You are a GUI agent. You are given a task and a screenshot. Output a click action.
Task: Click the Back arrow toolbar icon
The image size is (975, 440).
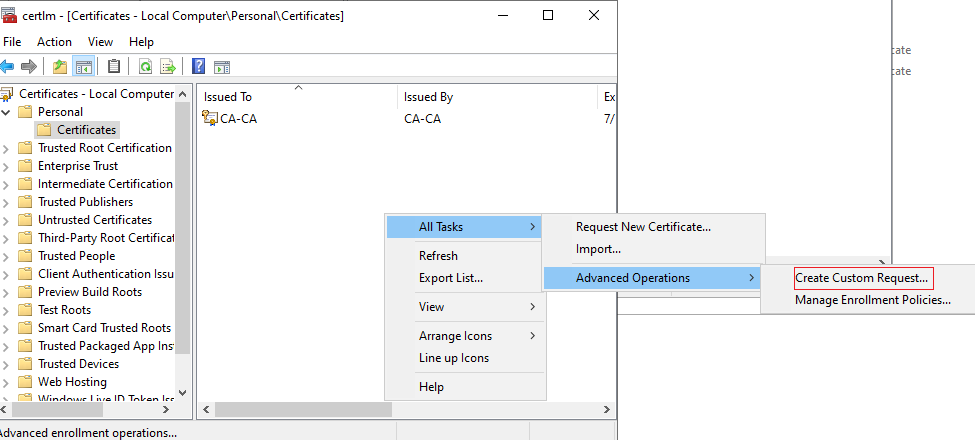tap(6, 66)
